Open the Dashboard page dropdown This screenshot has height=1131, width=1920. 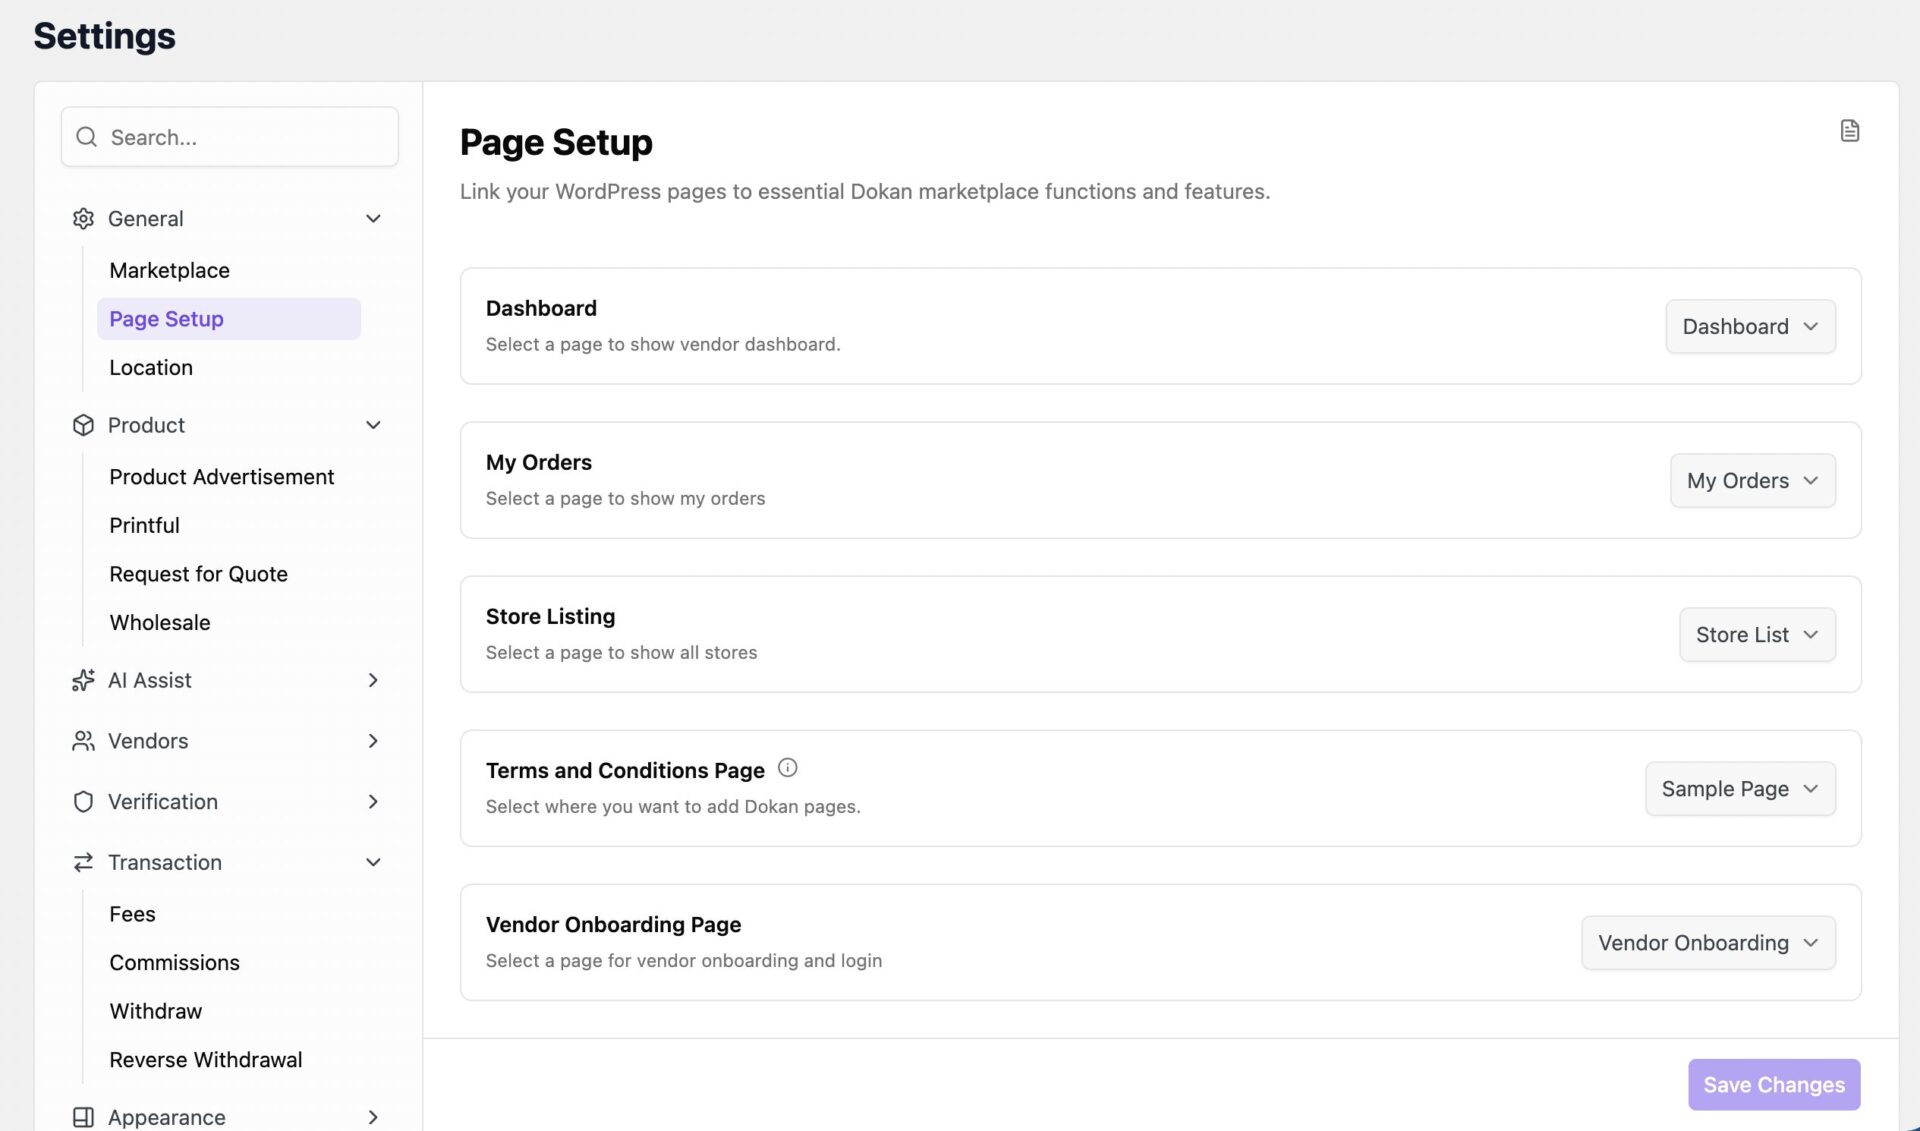coord(1750,326)
